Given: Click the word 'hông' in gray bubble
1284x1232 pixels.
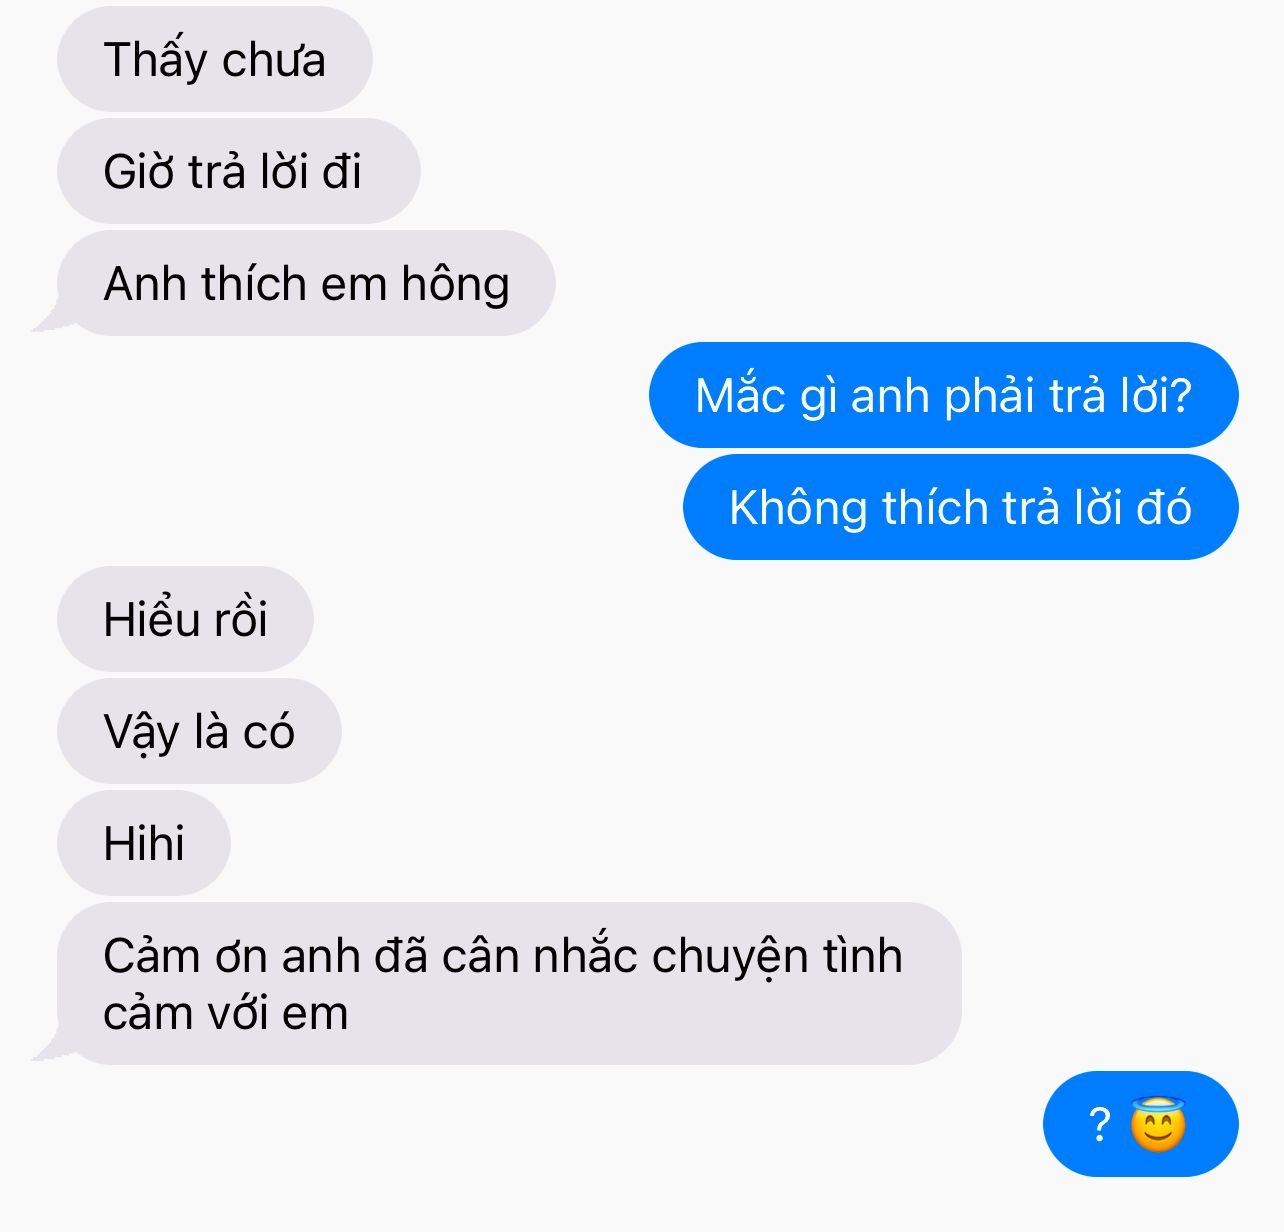Looking at the screenshot, I should 455,285.
